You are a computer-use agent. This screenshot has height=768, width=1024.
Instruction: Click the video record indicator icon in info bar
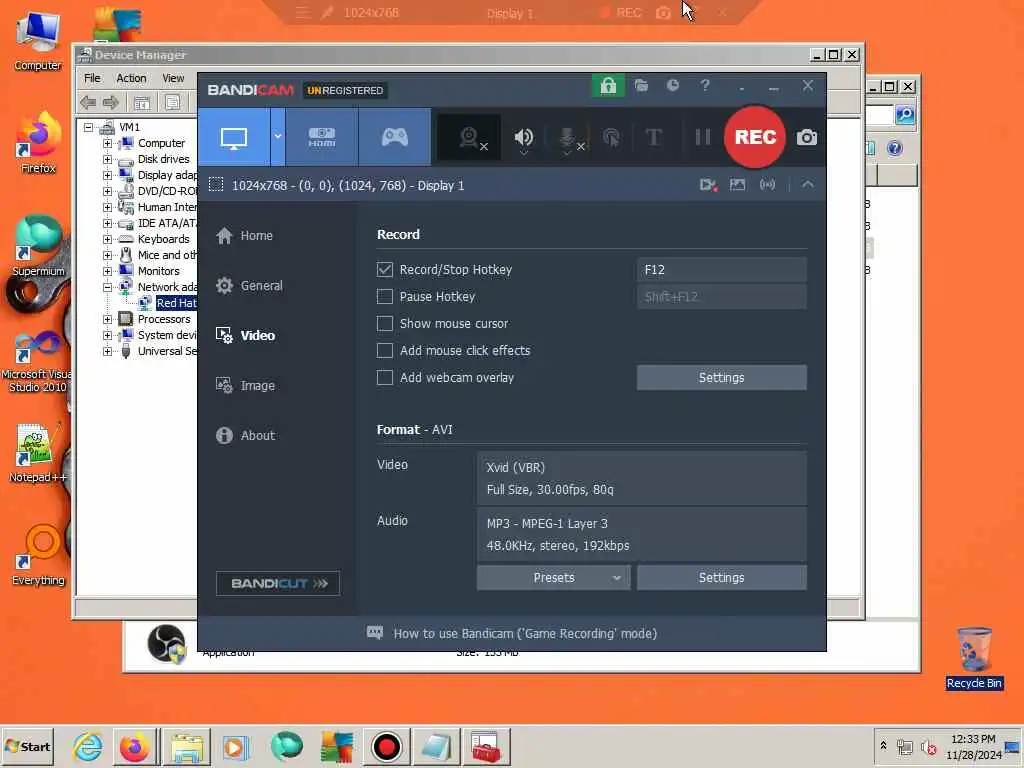[708, 185]
